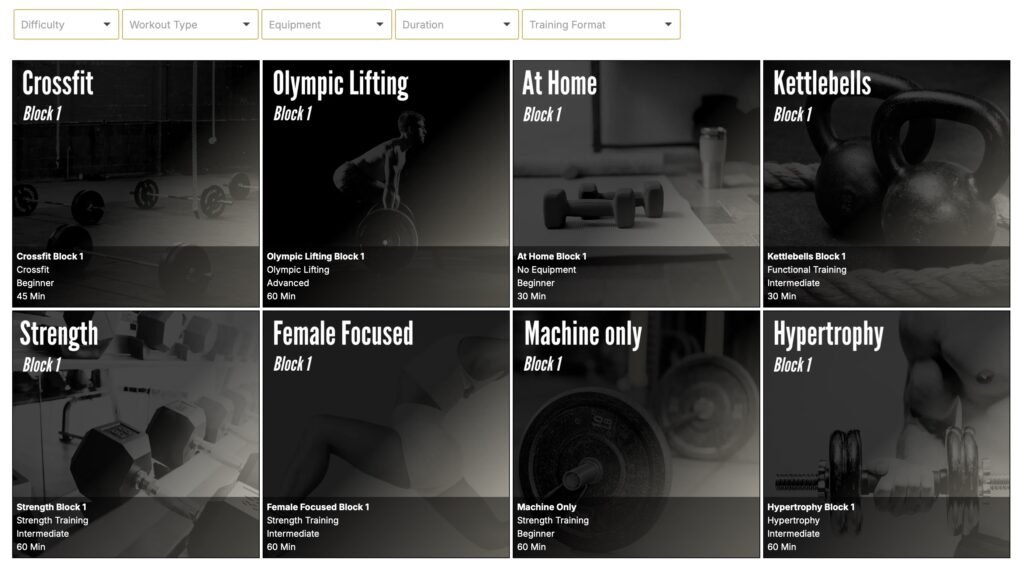Click the 'Olympic Lifting Block 1' caption text
This screenshot has height=570, width=1024.
pyautogui.click(x=315, y=257)
